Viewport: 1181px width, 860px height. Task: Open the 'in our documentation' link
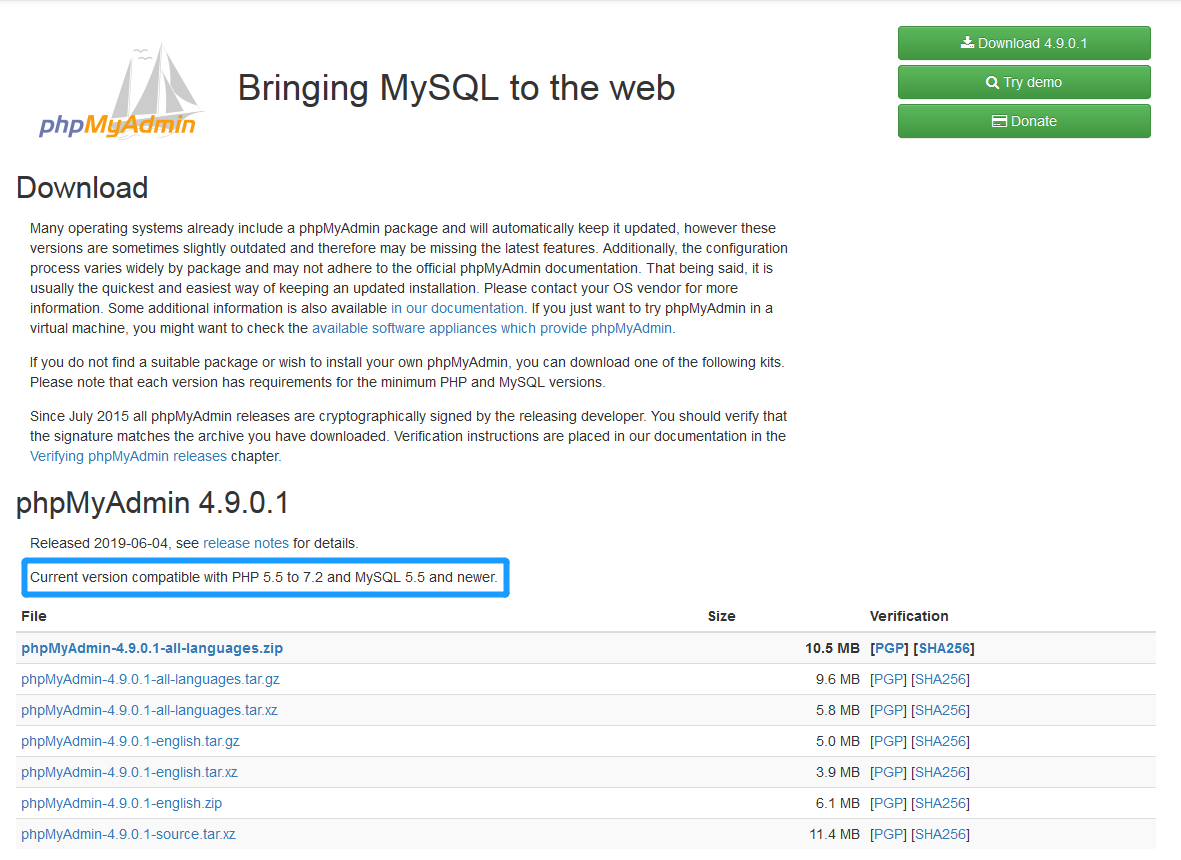coord(457,308)
